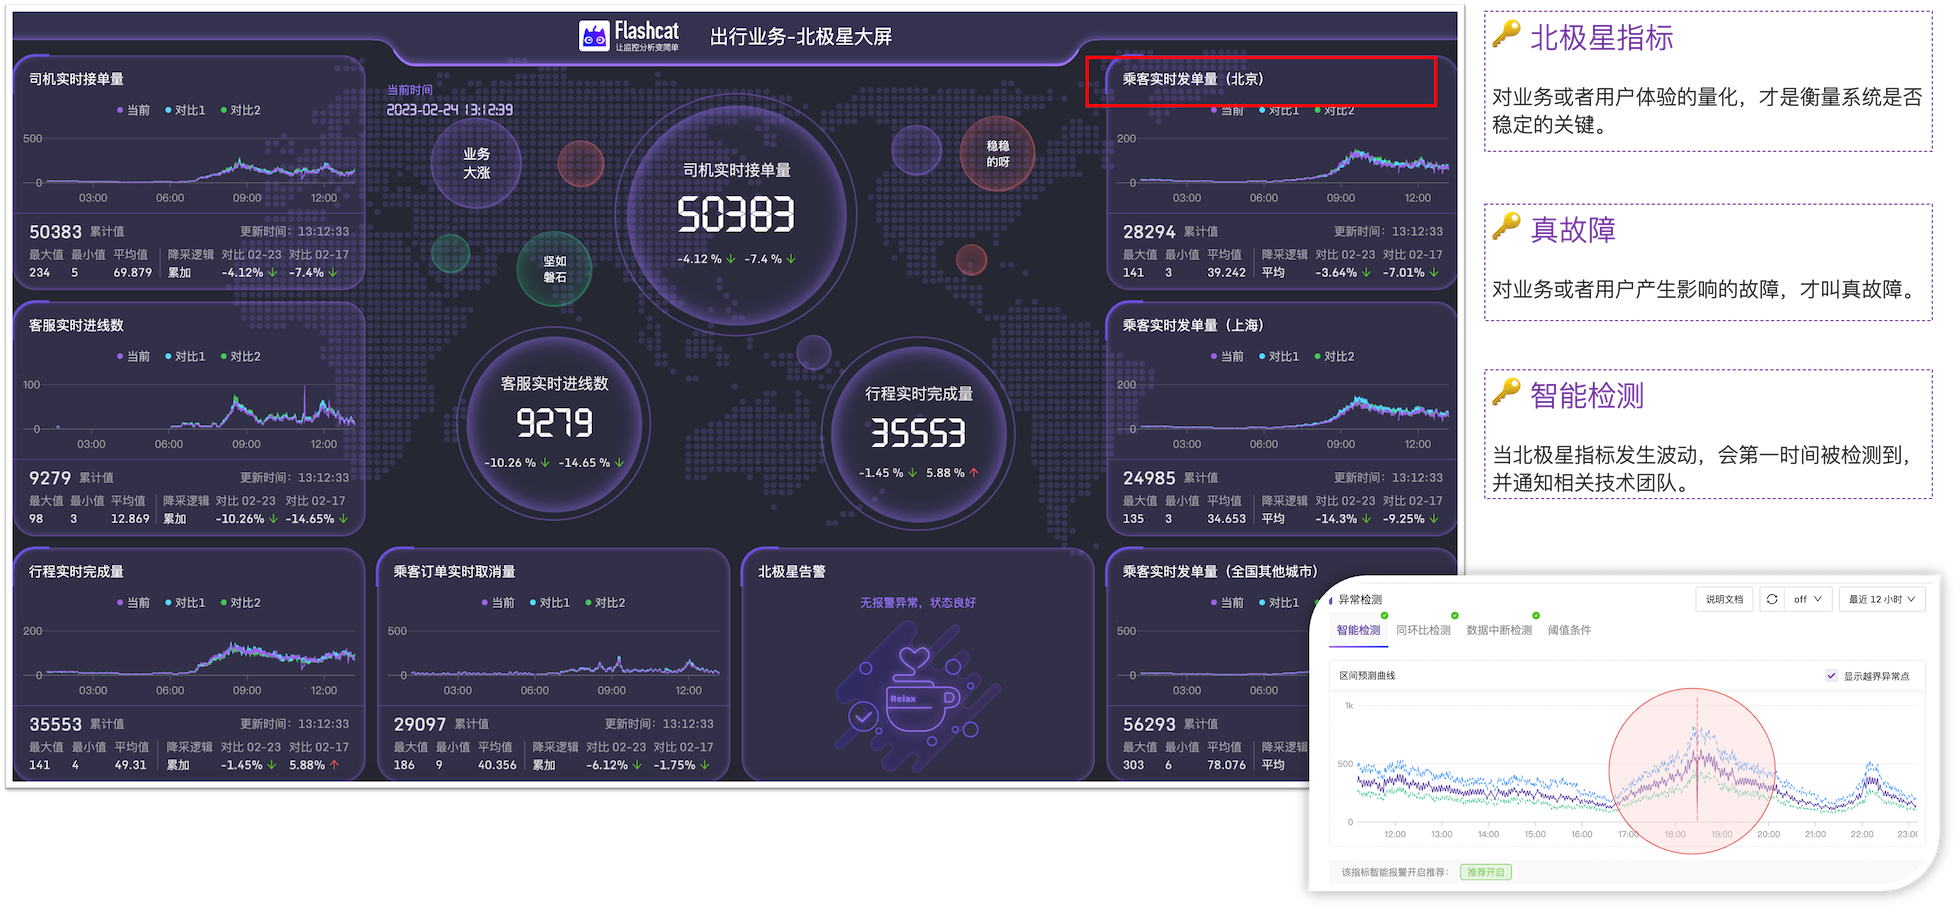Click the 司机实时接单量 50383 center circle
Image resolution: width=1960 pixels, height=912 pixels.
[x=736, y=215]
